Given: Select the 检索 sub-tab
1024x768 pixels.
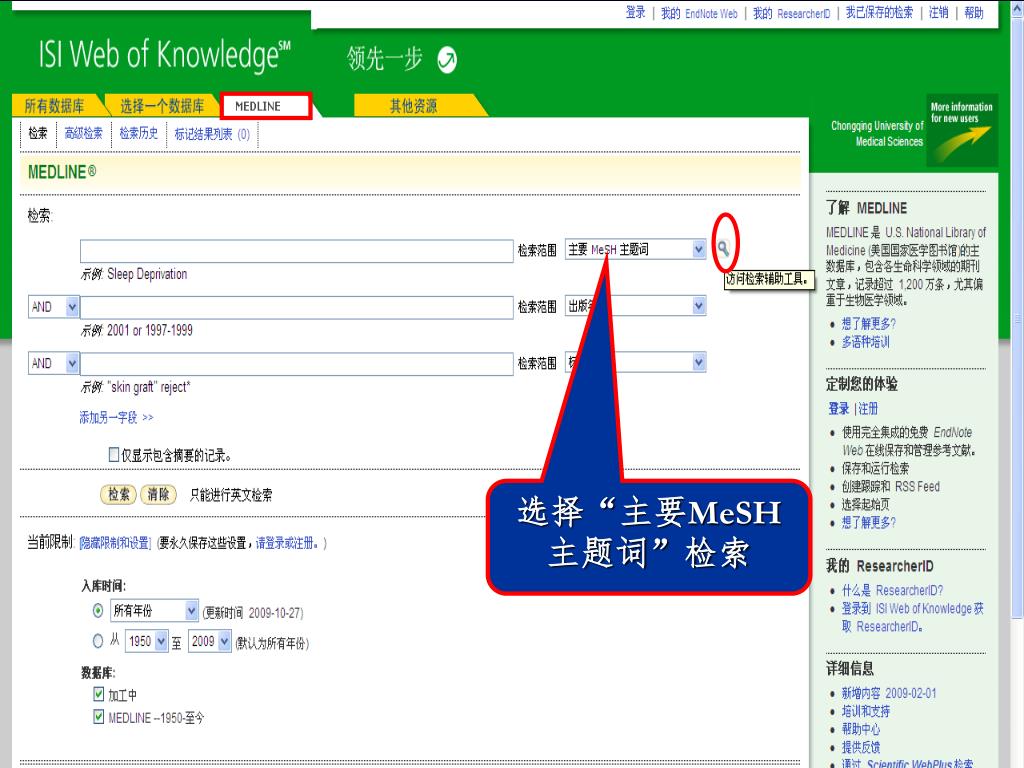Looking at the screenshot, I should [38, 133].
